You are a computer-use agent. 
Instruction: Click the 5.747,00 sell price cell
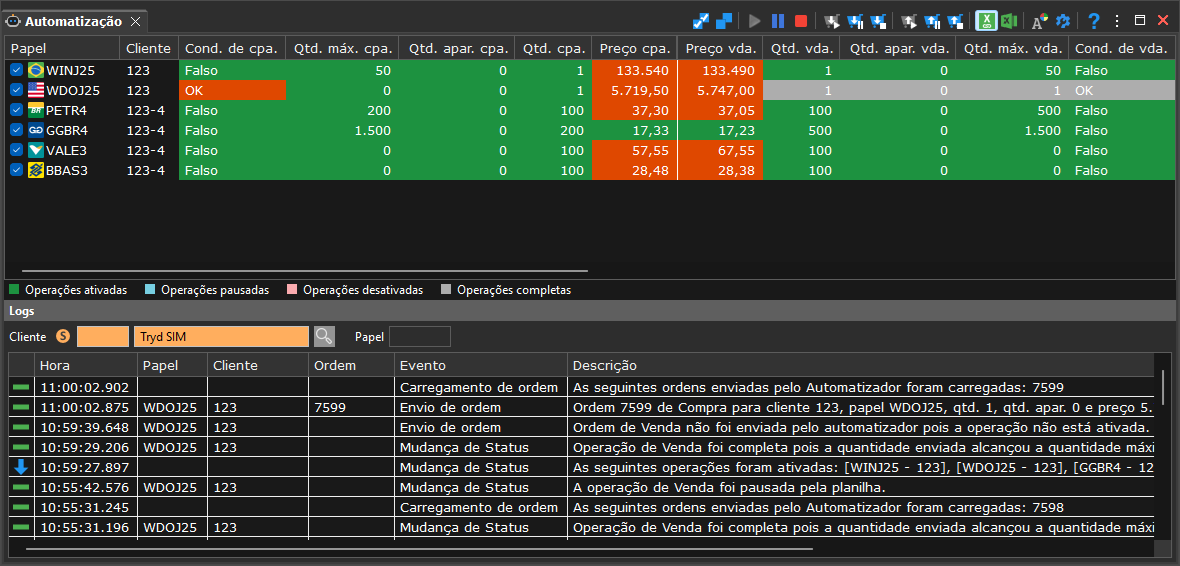[x=720, y=90]
